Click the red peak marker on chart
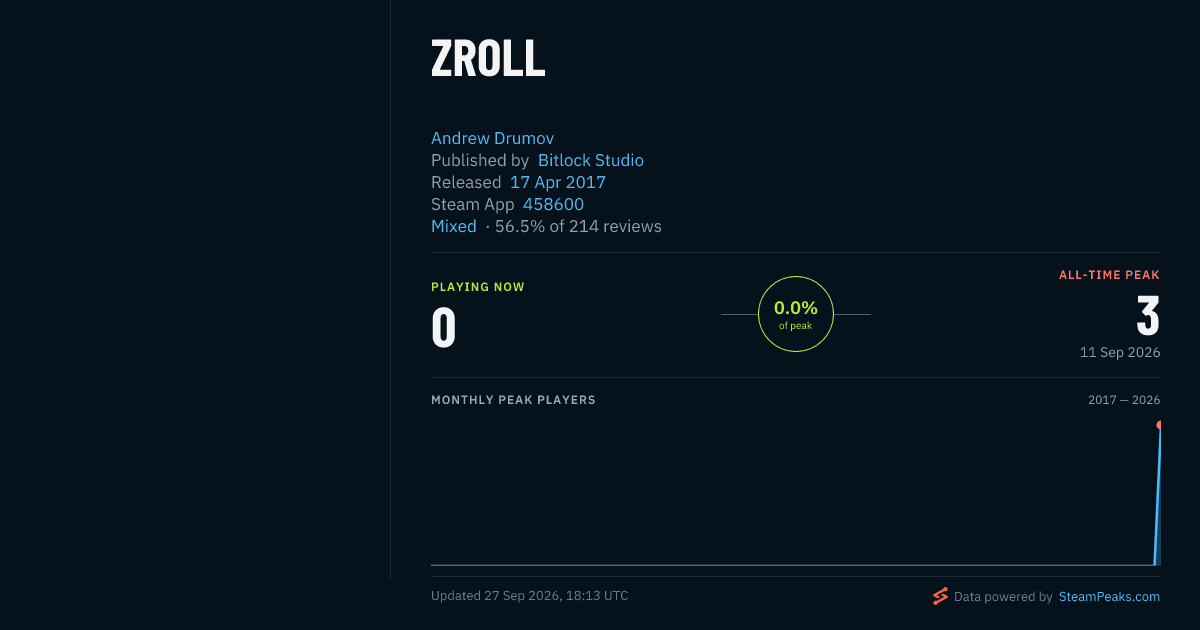 [x=1159, y=425]
